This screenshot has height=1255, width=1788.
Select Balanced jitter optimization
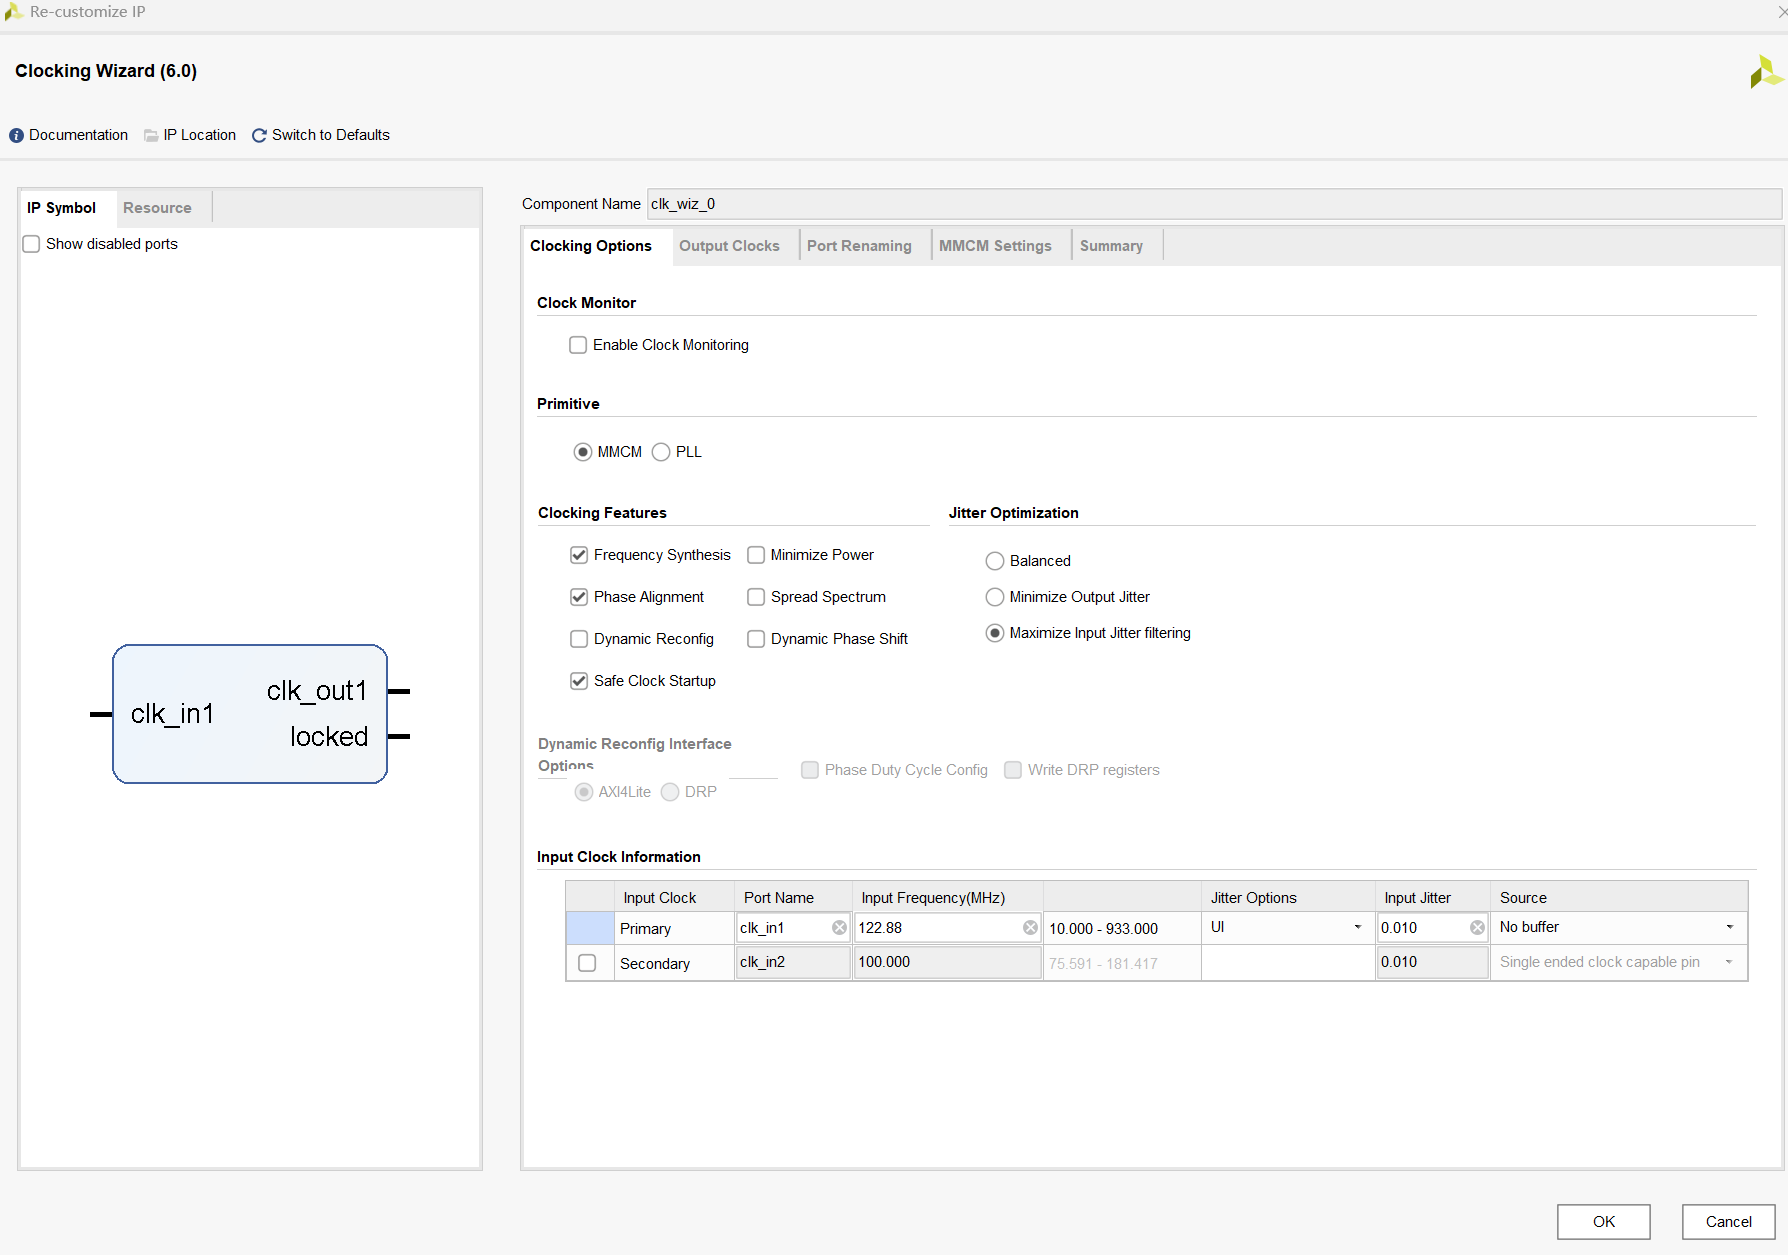(x=995, y=561)
